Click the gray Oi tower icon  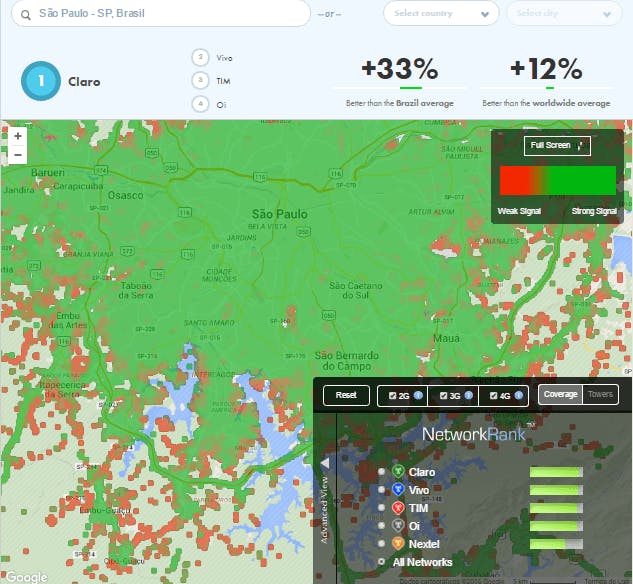coord(398,525)
